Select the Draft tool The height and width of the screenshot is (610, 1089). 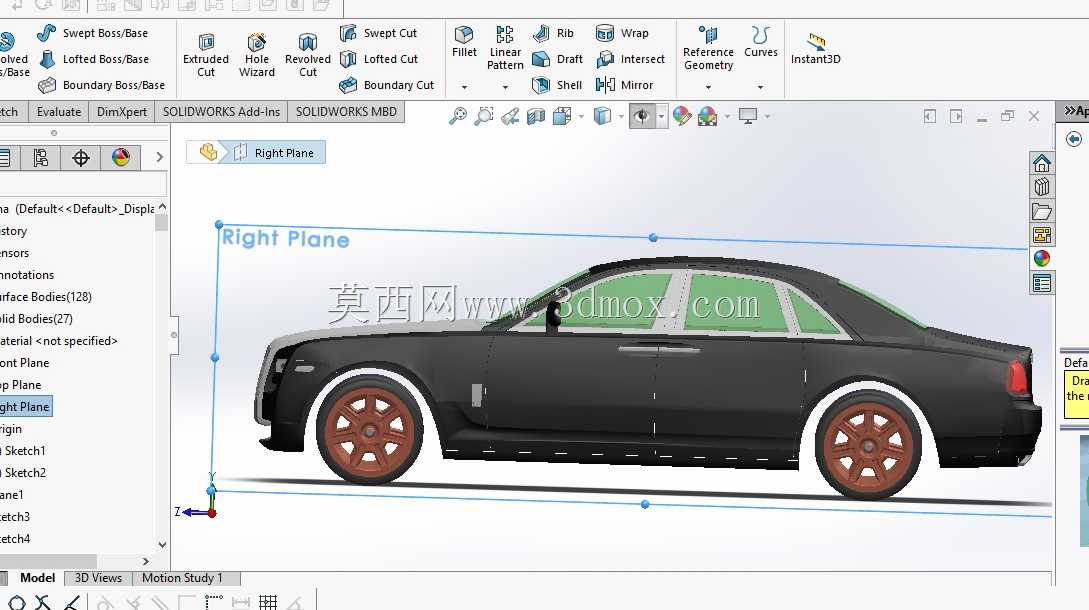tap(558, 59)
